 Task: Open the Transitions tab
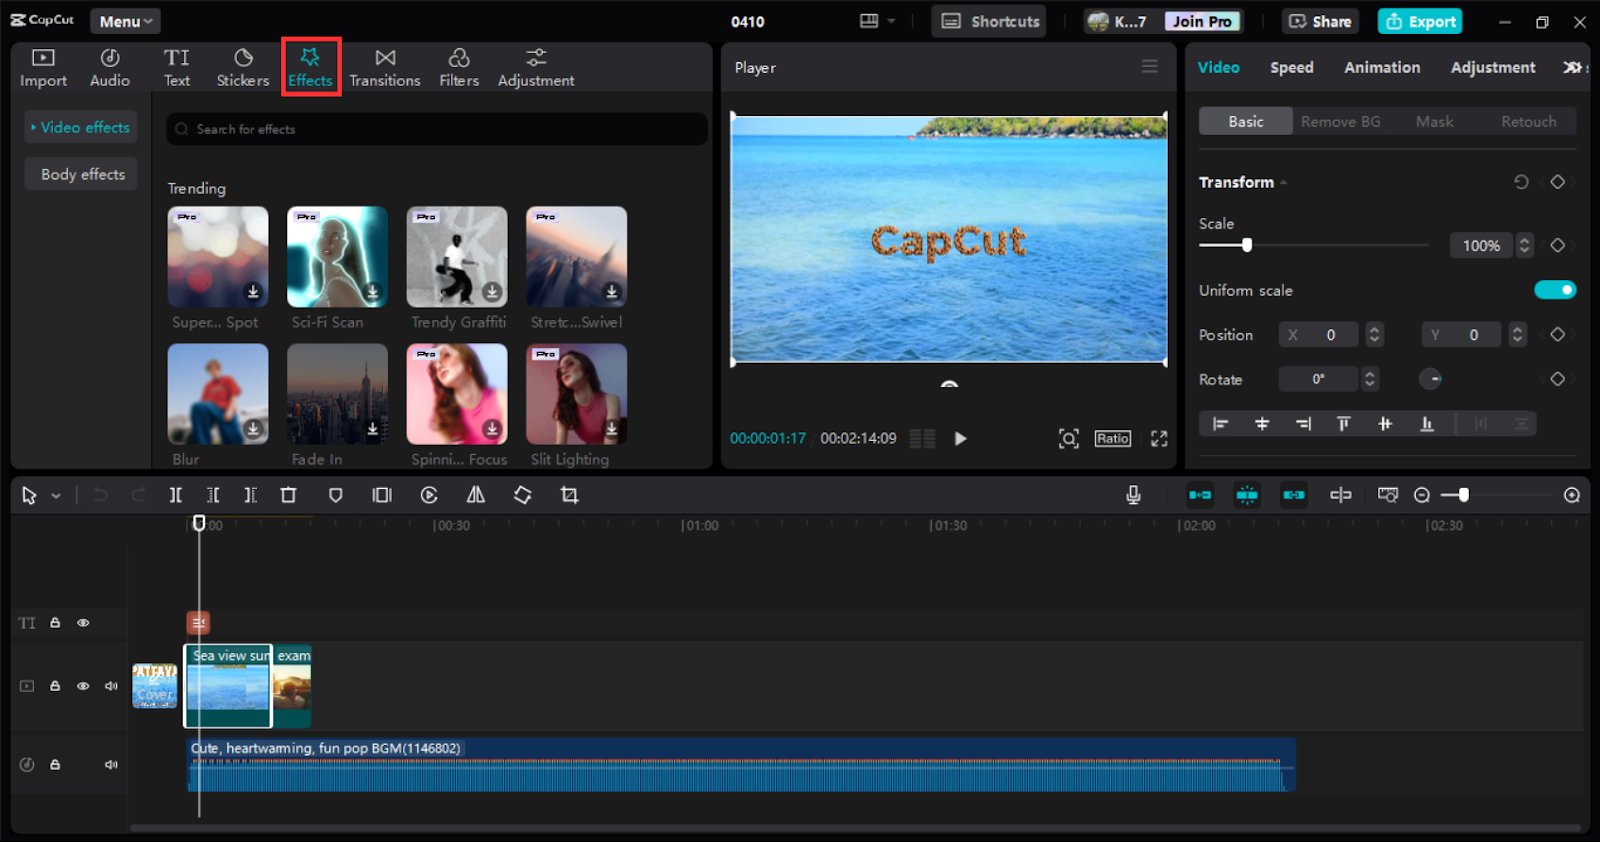(385, 68)
